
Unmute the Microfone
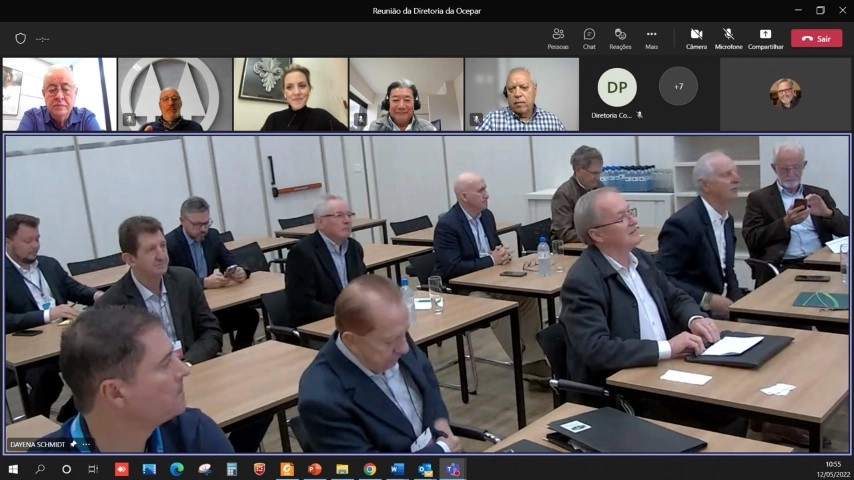[728, 39]
